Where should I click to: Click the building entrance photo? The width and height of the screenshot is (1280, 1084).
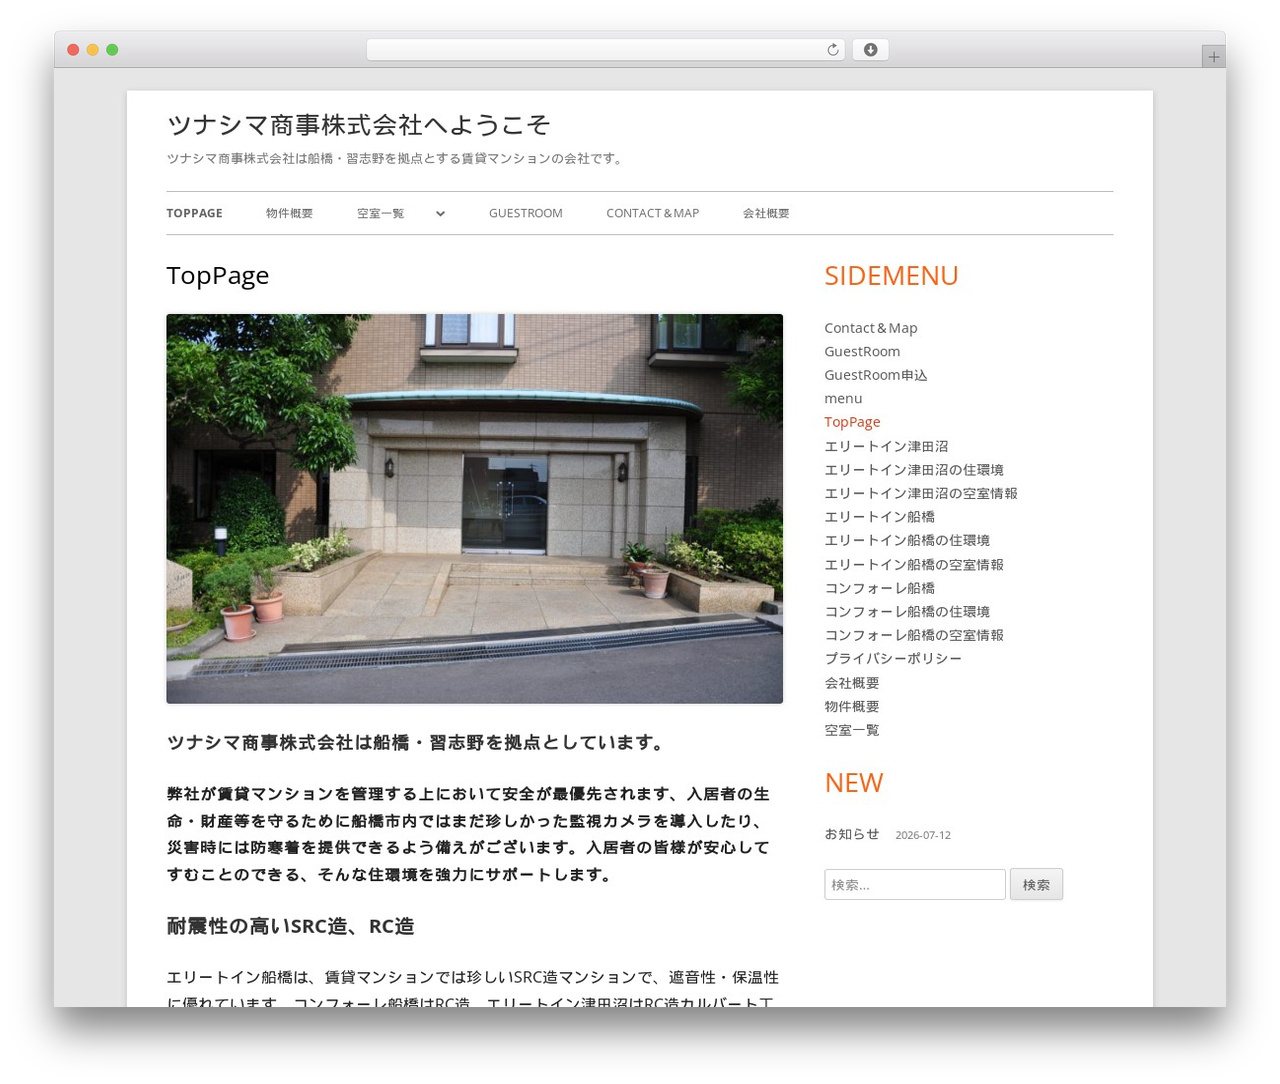coord(474,509)
